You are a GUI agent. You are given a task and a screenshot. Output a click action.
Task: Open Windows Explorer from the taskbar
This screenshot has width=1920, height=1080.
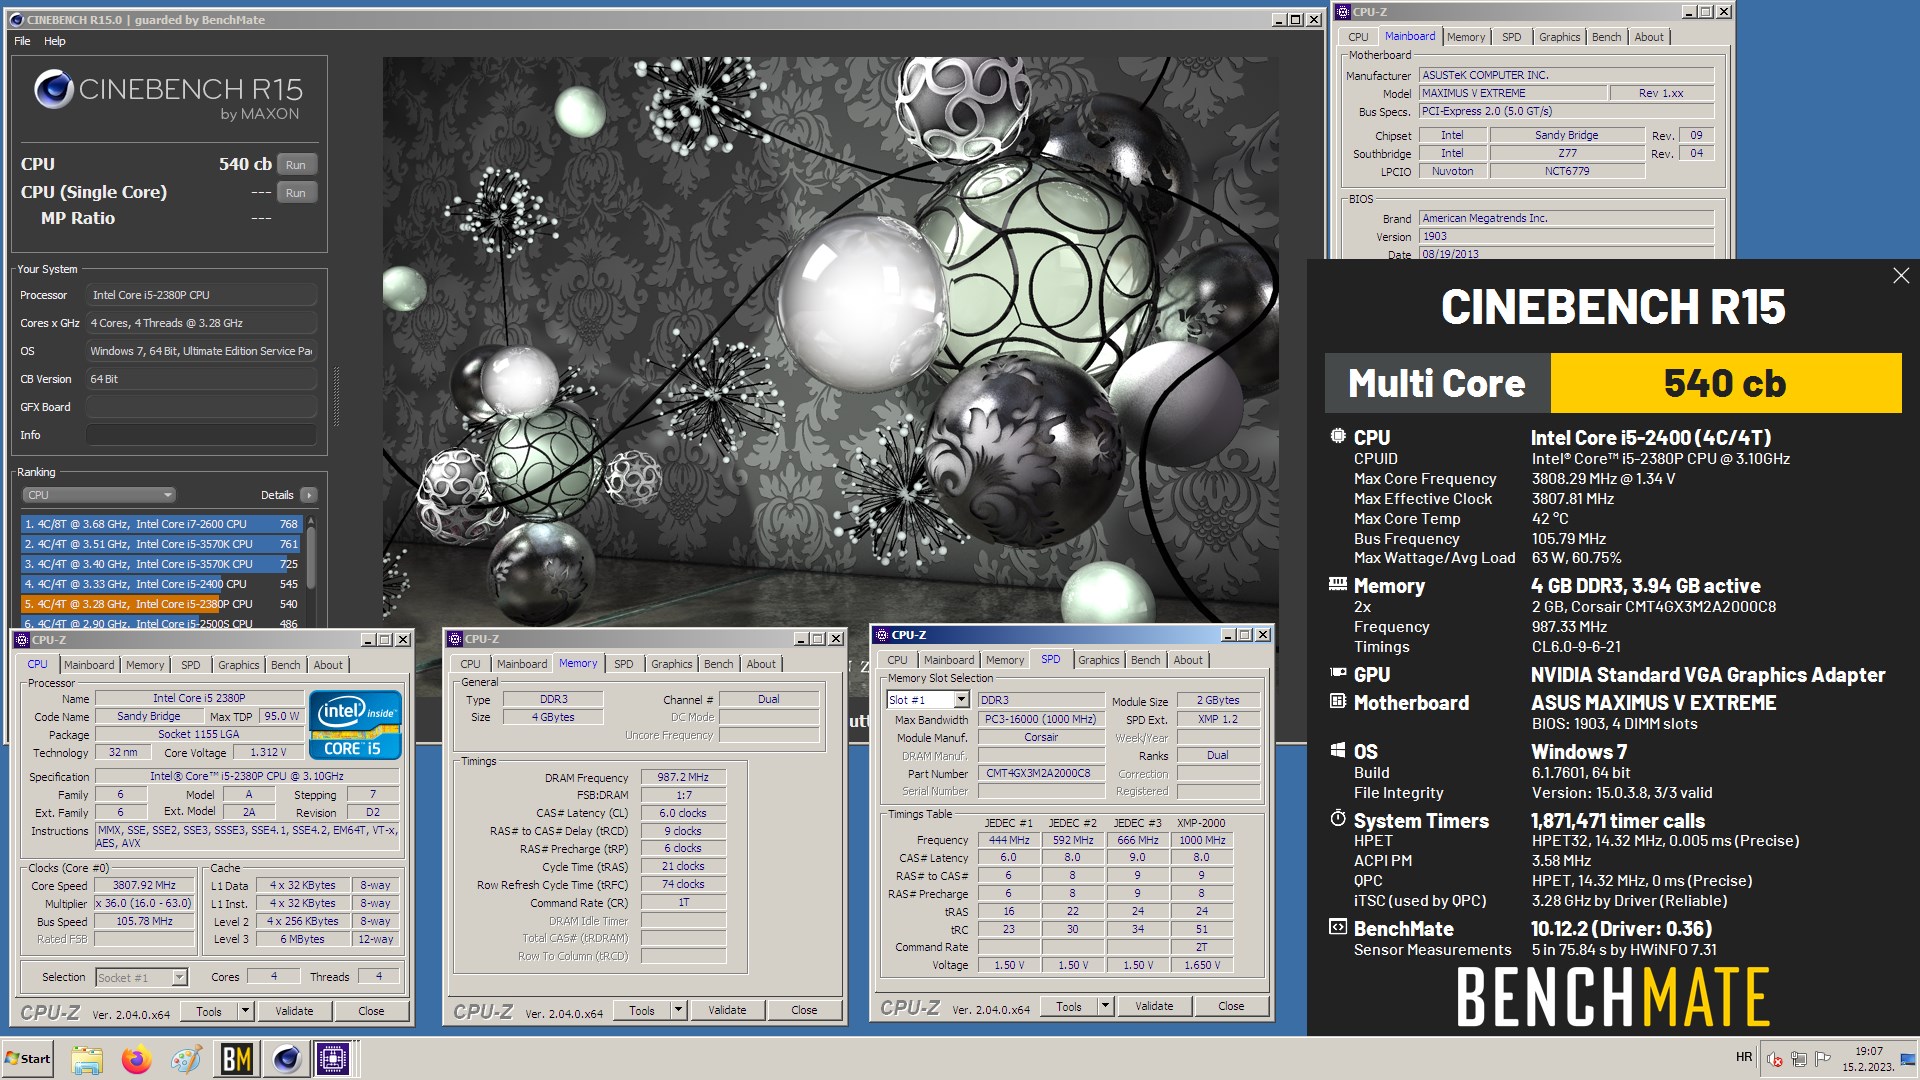pos(87,1059)
